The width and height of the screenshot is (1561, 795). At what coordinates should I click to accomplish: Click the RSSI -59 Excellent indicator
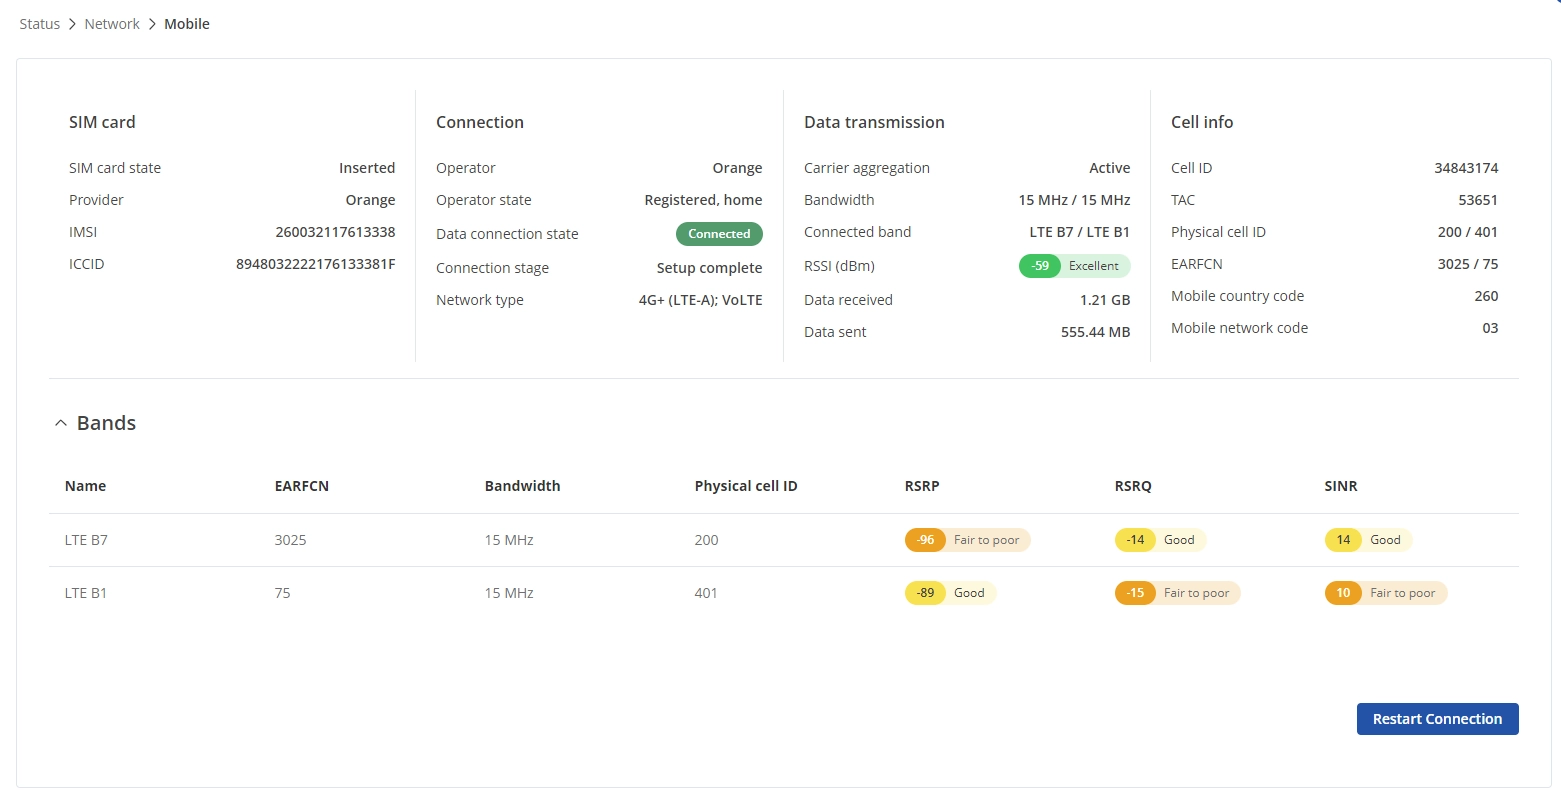coord(1073,266)
